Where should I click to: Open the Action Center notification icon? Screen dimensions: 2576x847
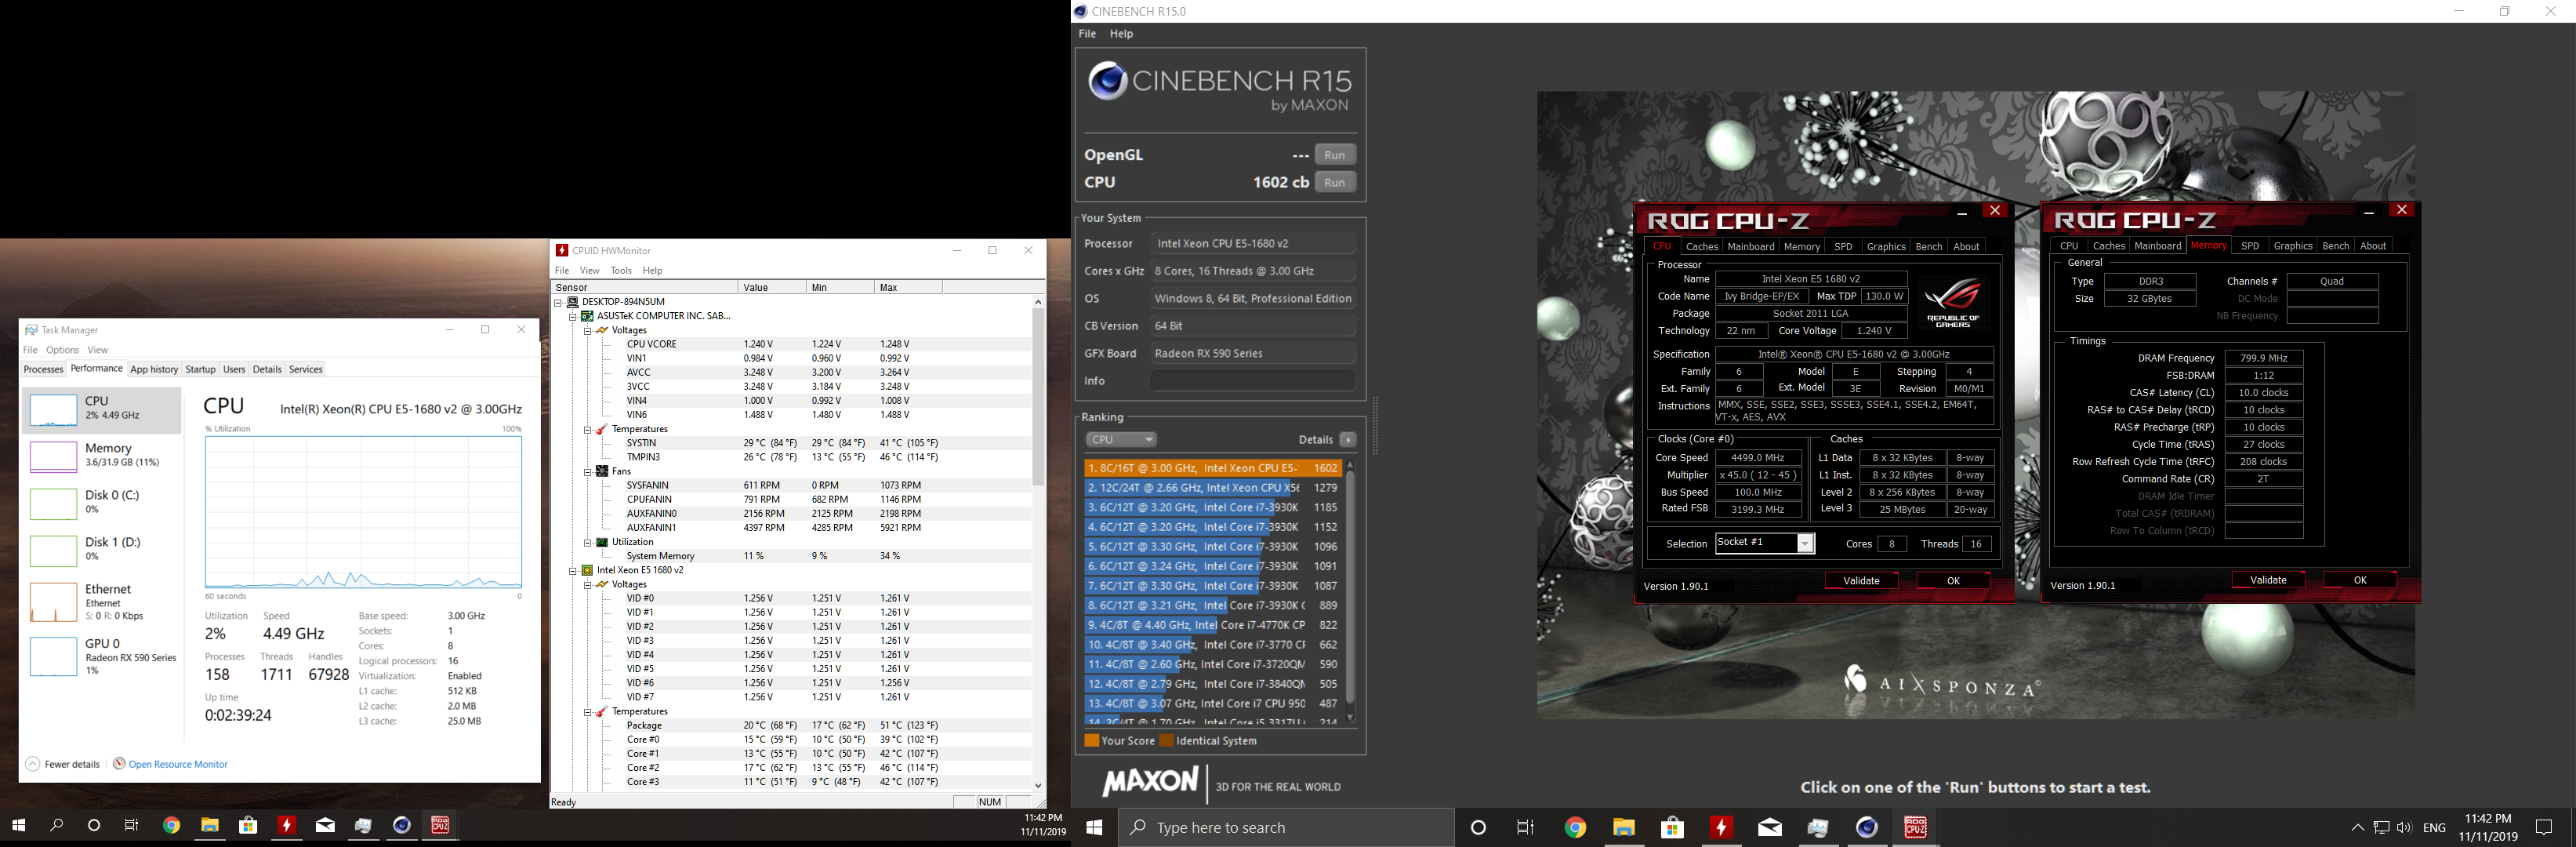(x=2544, y=828)
